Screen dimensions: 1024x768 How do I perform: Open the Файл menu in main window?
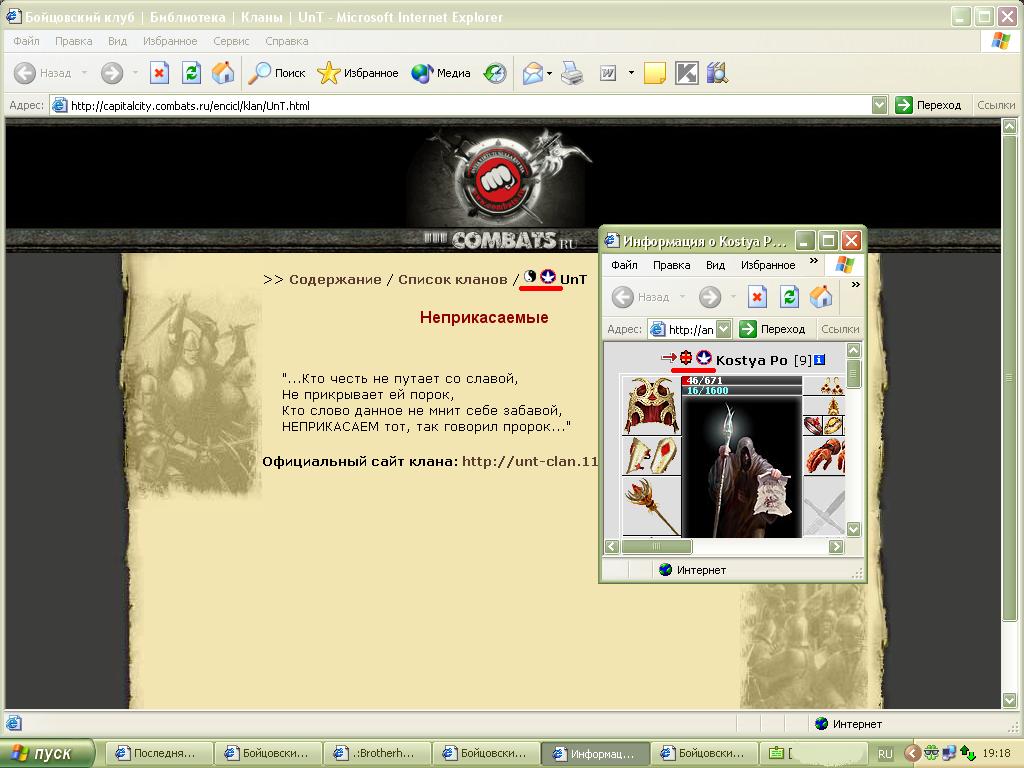click(x=26, y=41)
